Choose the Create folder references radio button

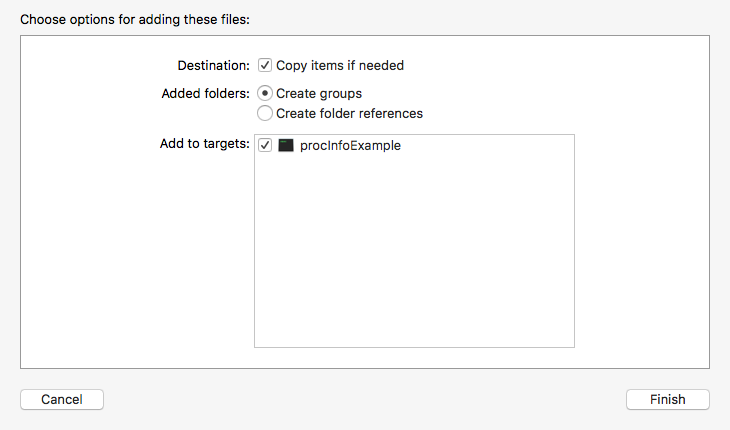tap(265, 113)
